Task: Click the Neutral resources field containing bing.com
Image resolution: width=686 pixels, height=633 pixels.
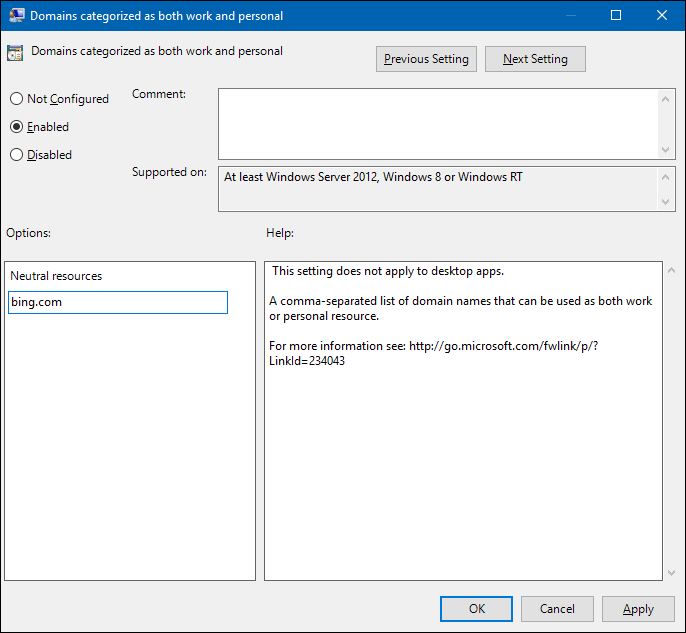Action: (118, 302)
